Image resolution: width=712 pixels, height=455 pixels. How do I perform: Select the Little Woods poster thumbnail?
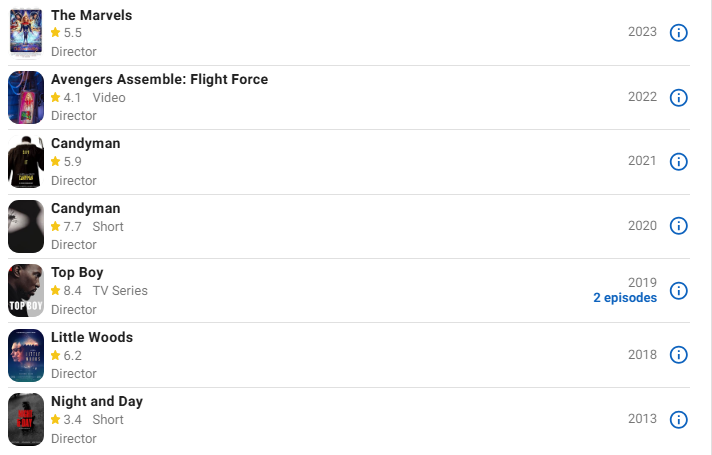(x=26, y=355)
